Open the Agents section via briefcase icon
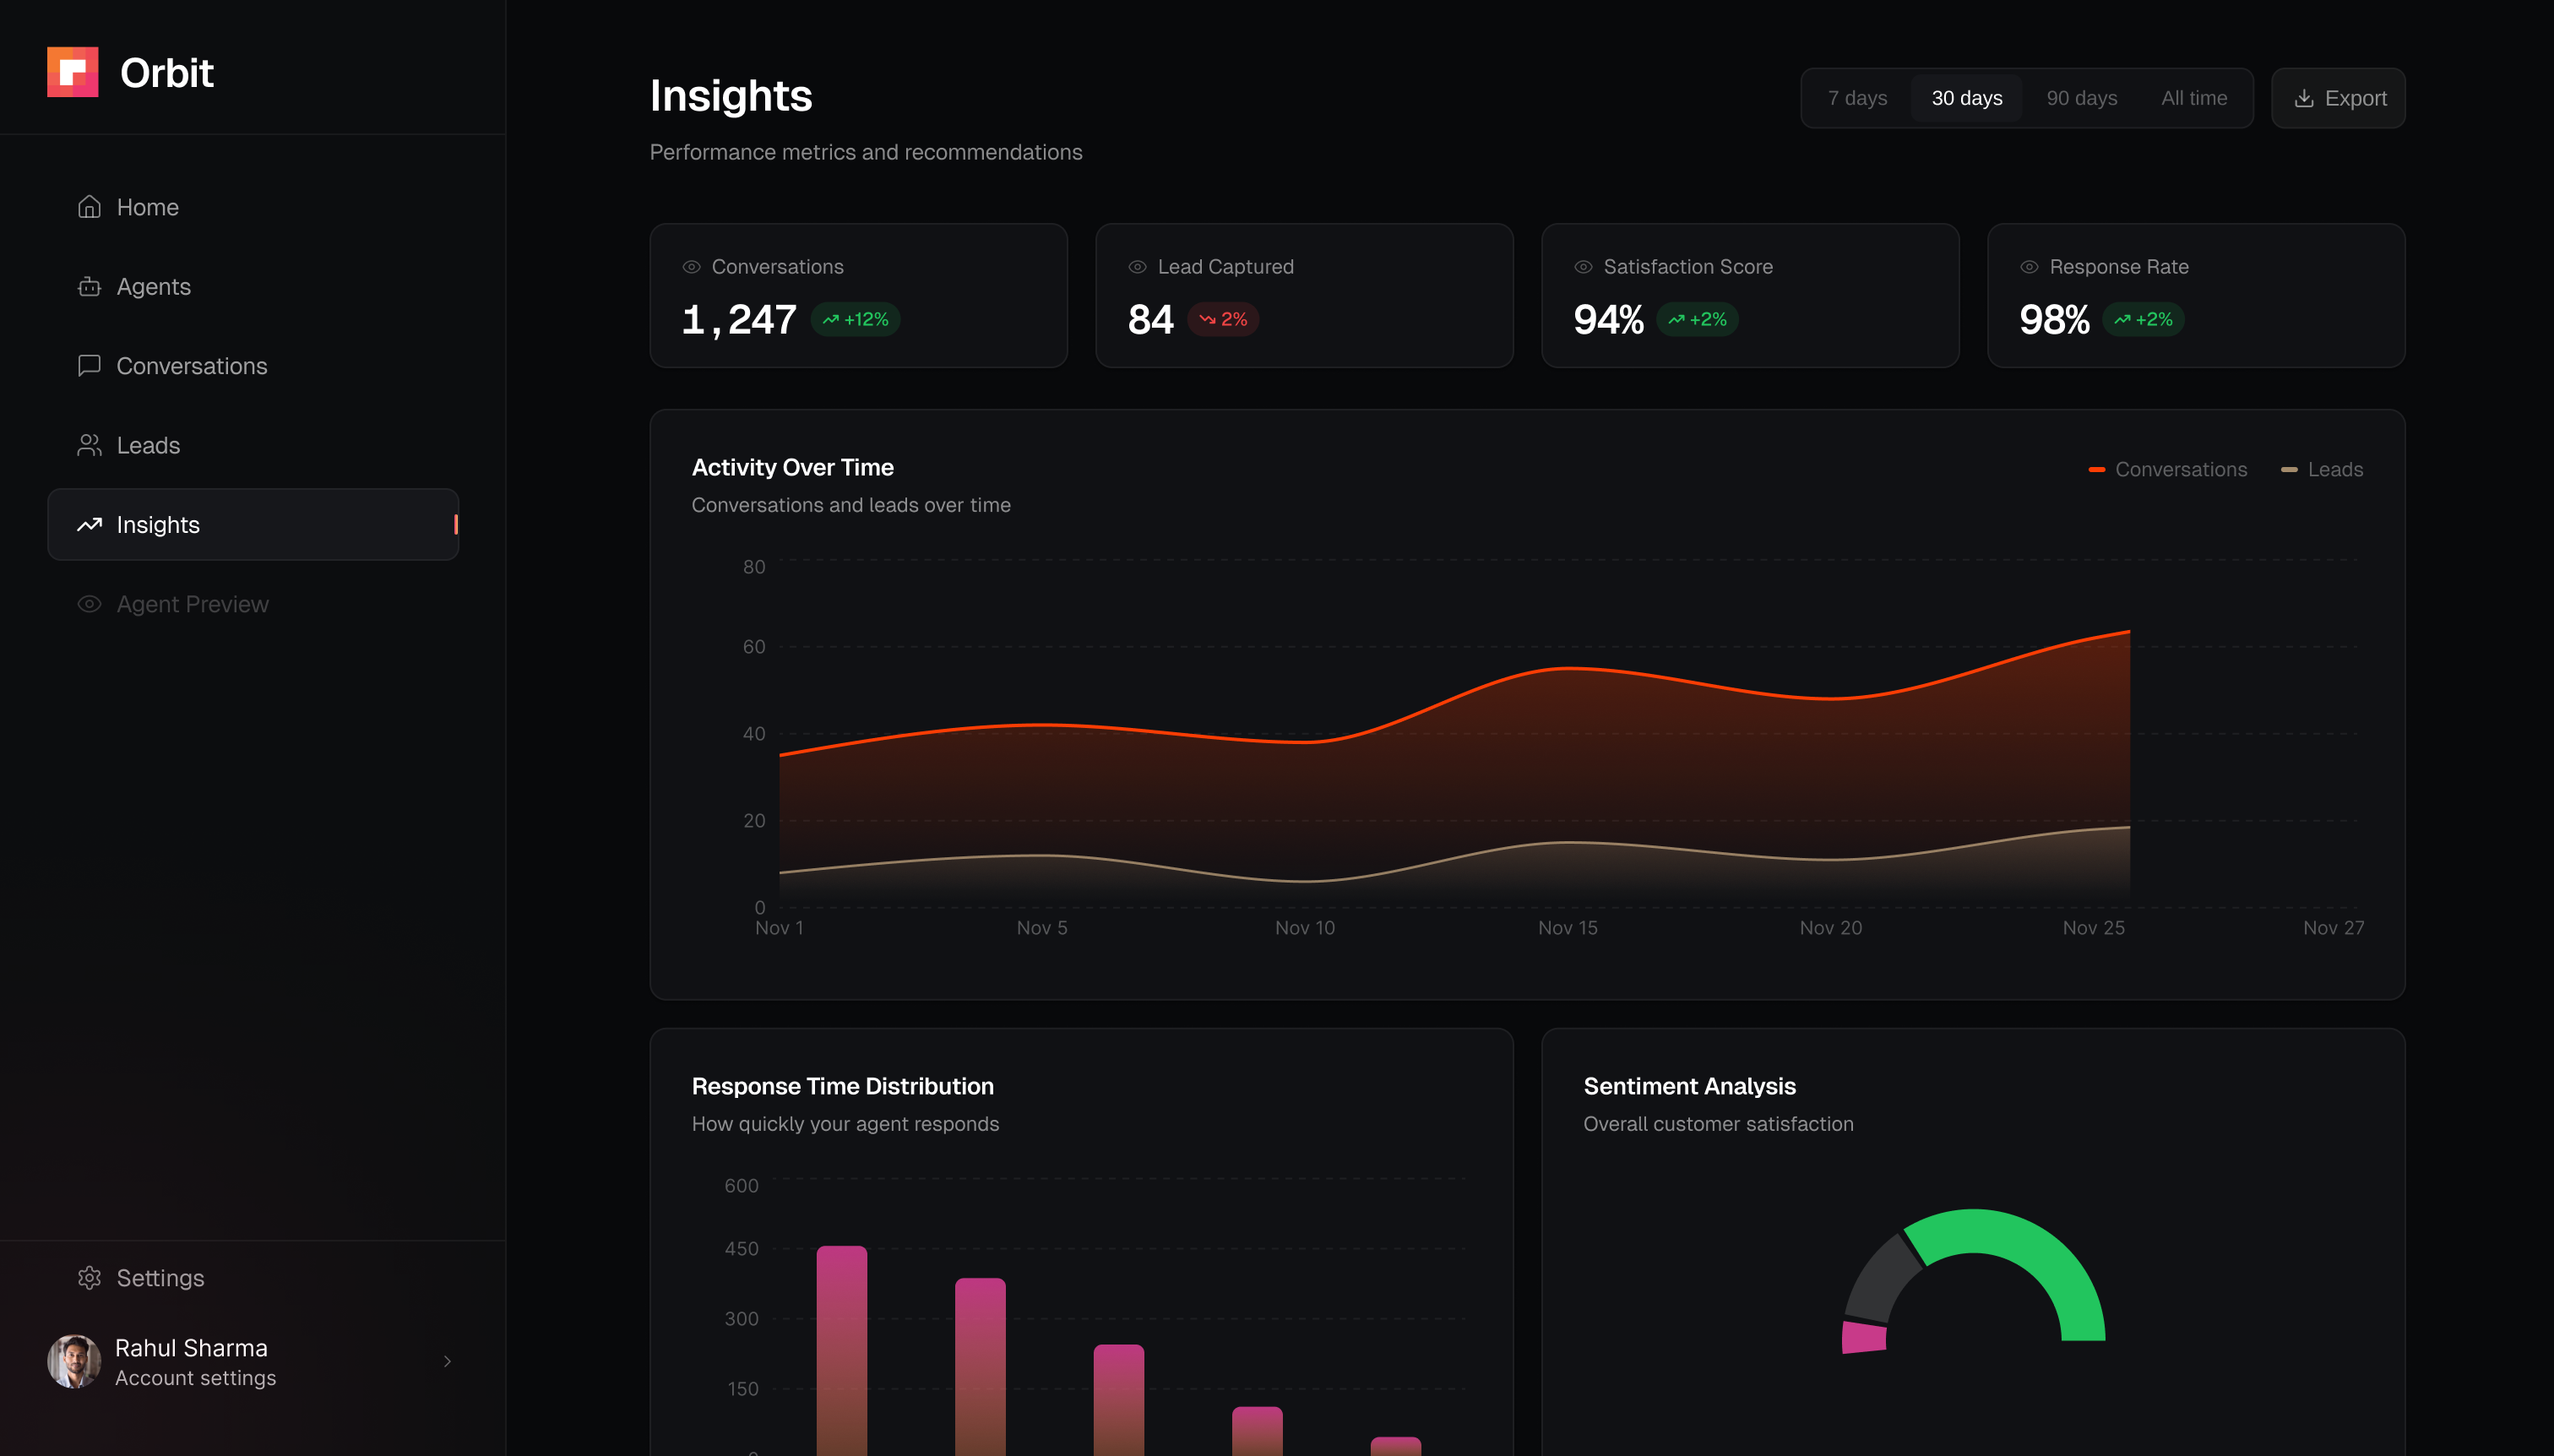 point(89,286)
